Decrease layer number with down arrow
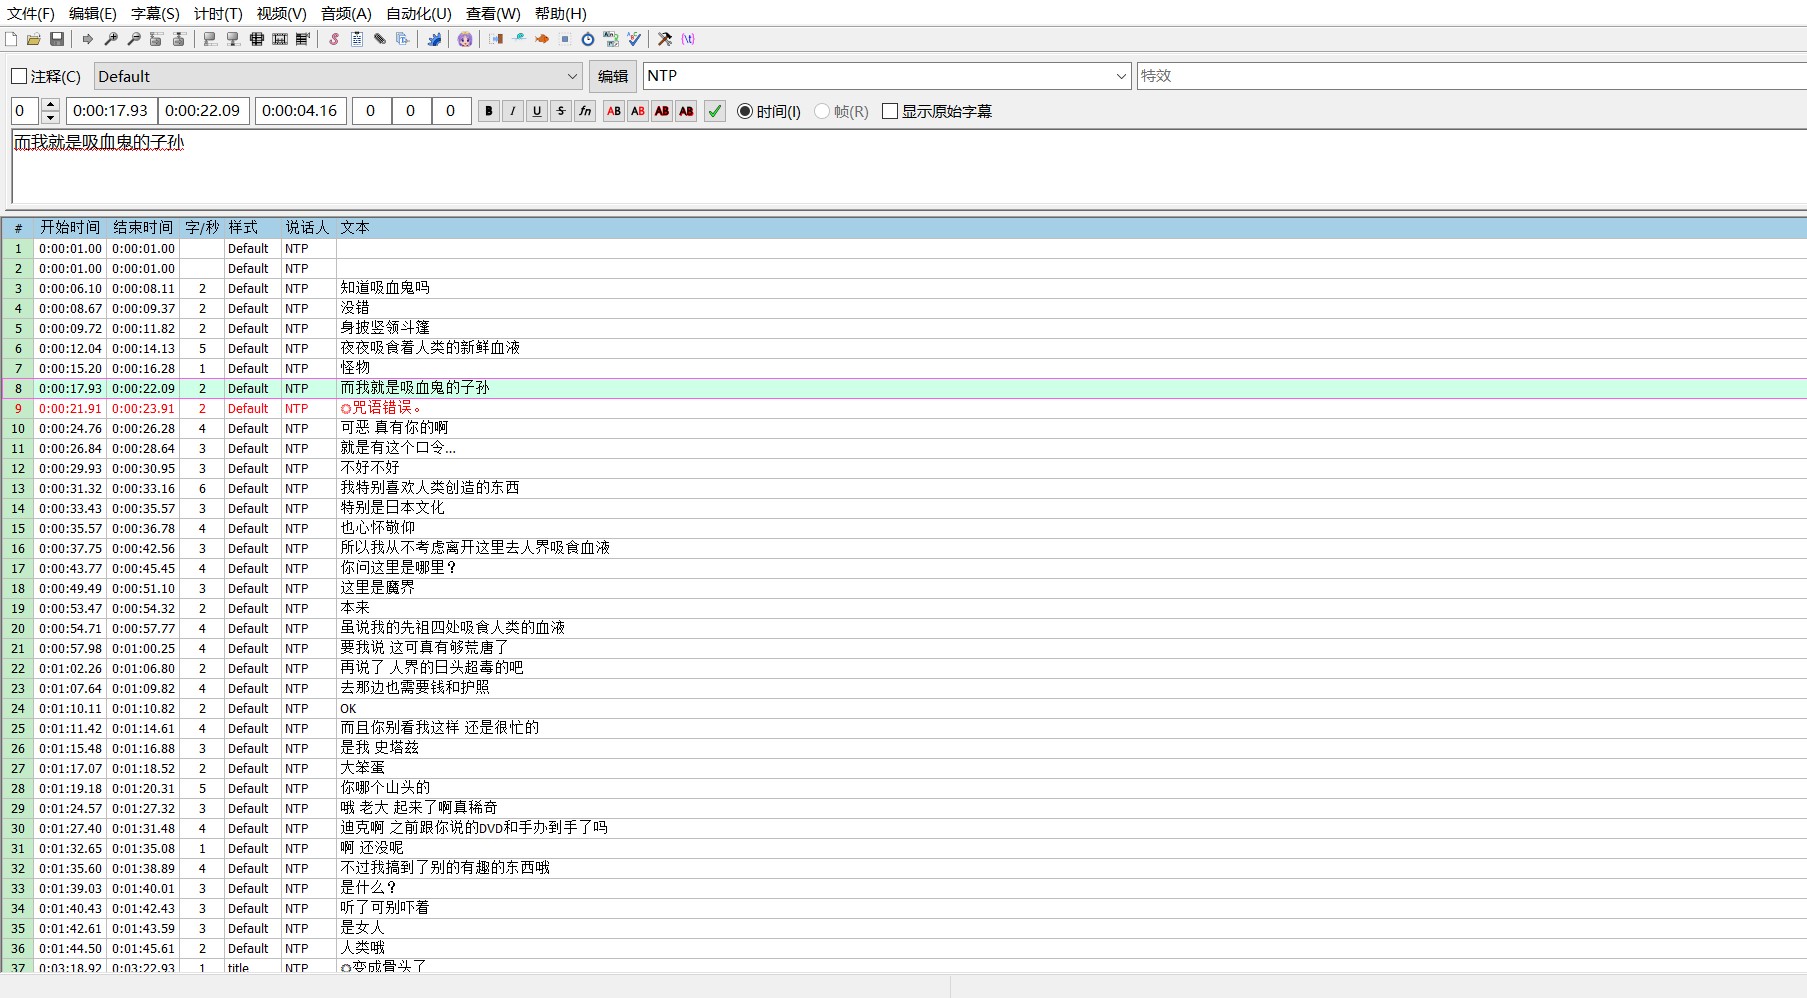The image size is (1807, 998). click(x=51, y=118)
